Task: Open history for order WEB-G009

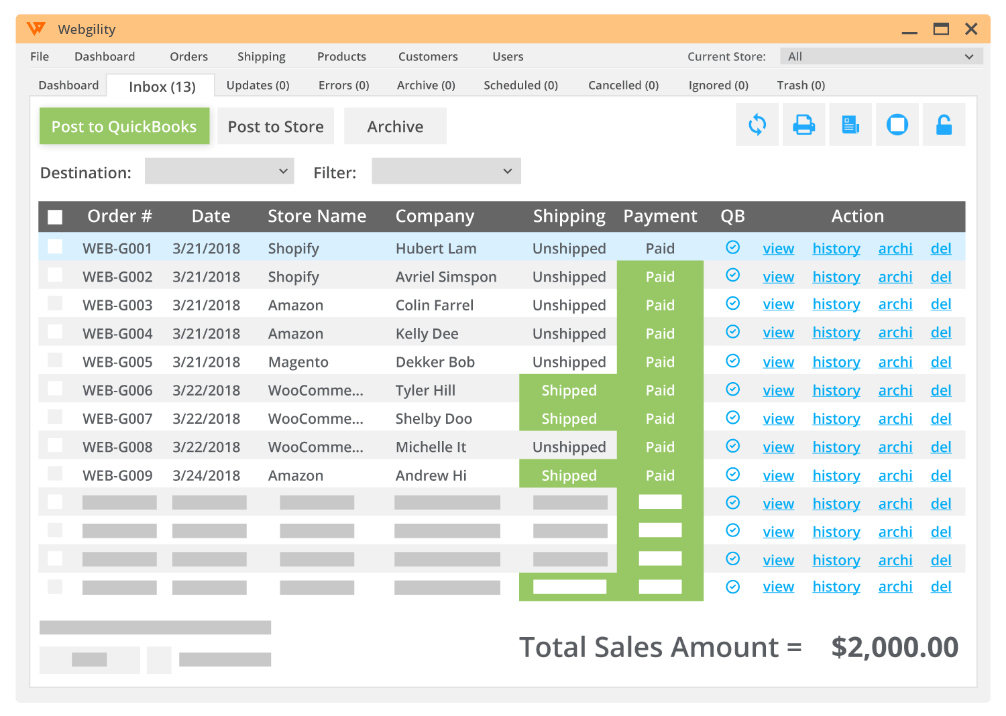Action: pyautogui.click(x=836, y=476)
